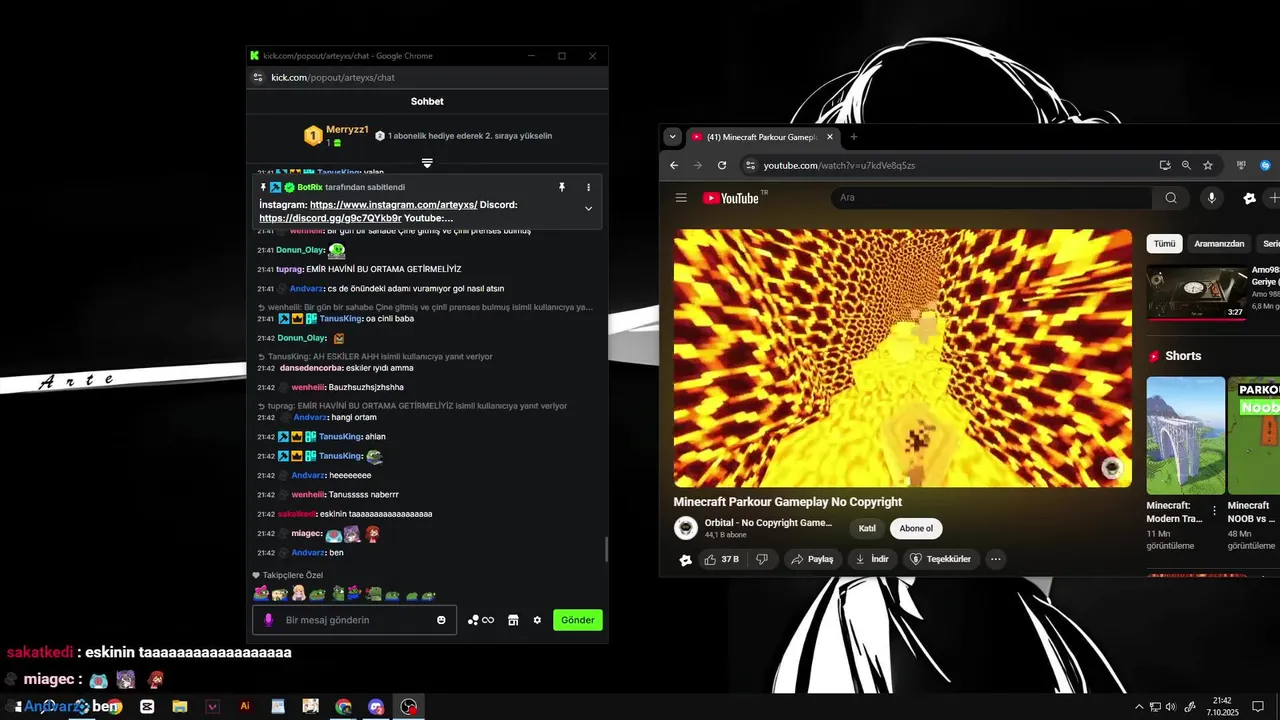Show hidden system tray icons
Viewport: 1280px width, 720px height.
coord(1138,707)
